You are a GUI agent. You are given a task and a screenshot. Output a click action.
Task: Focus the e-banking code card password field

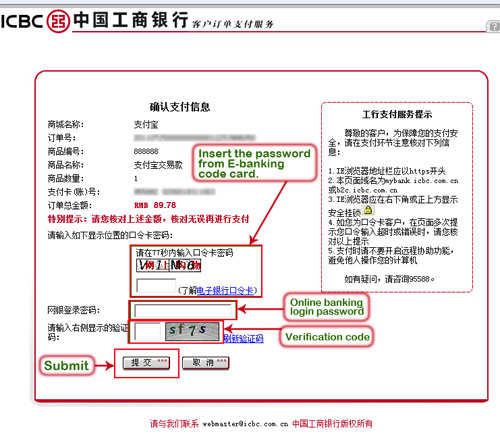click(x=156, y=286)
